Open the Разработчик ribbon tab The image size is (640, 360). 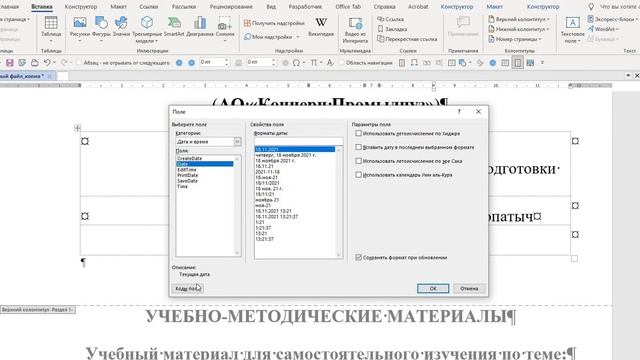305,7
